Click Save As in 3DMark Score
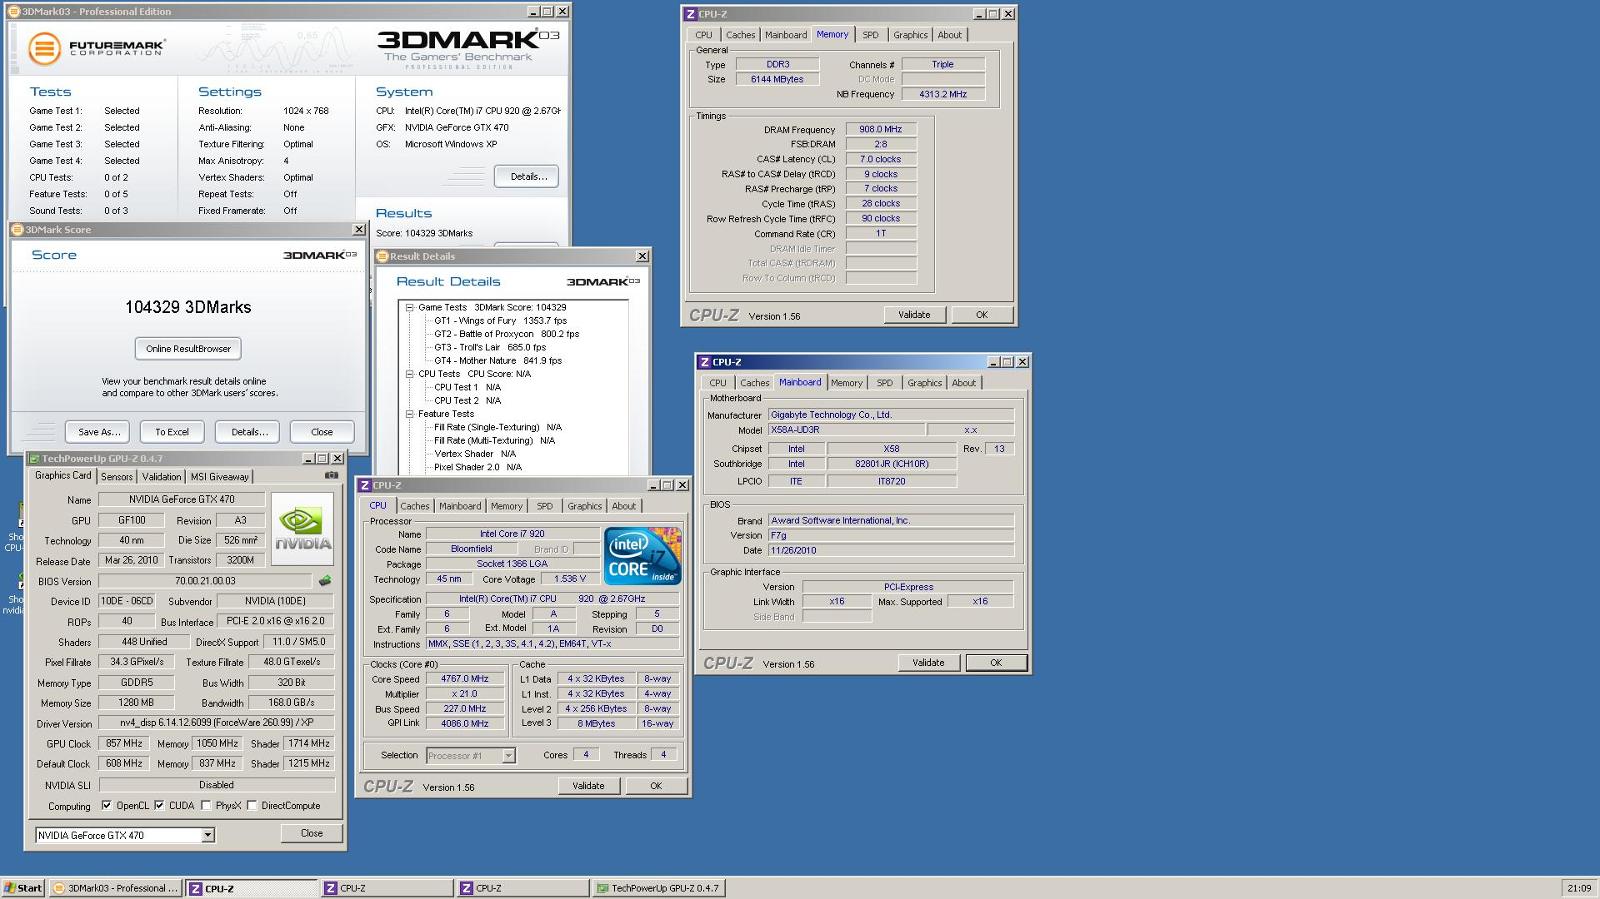1600x899 pixels. 99,432
